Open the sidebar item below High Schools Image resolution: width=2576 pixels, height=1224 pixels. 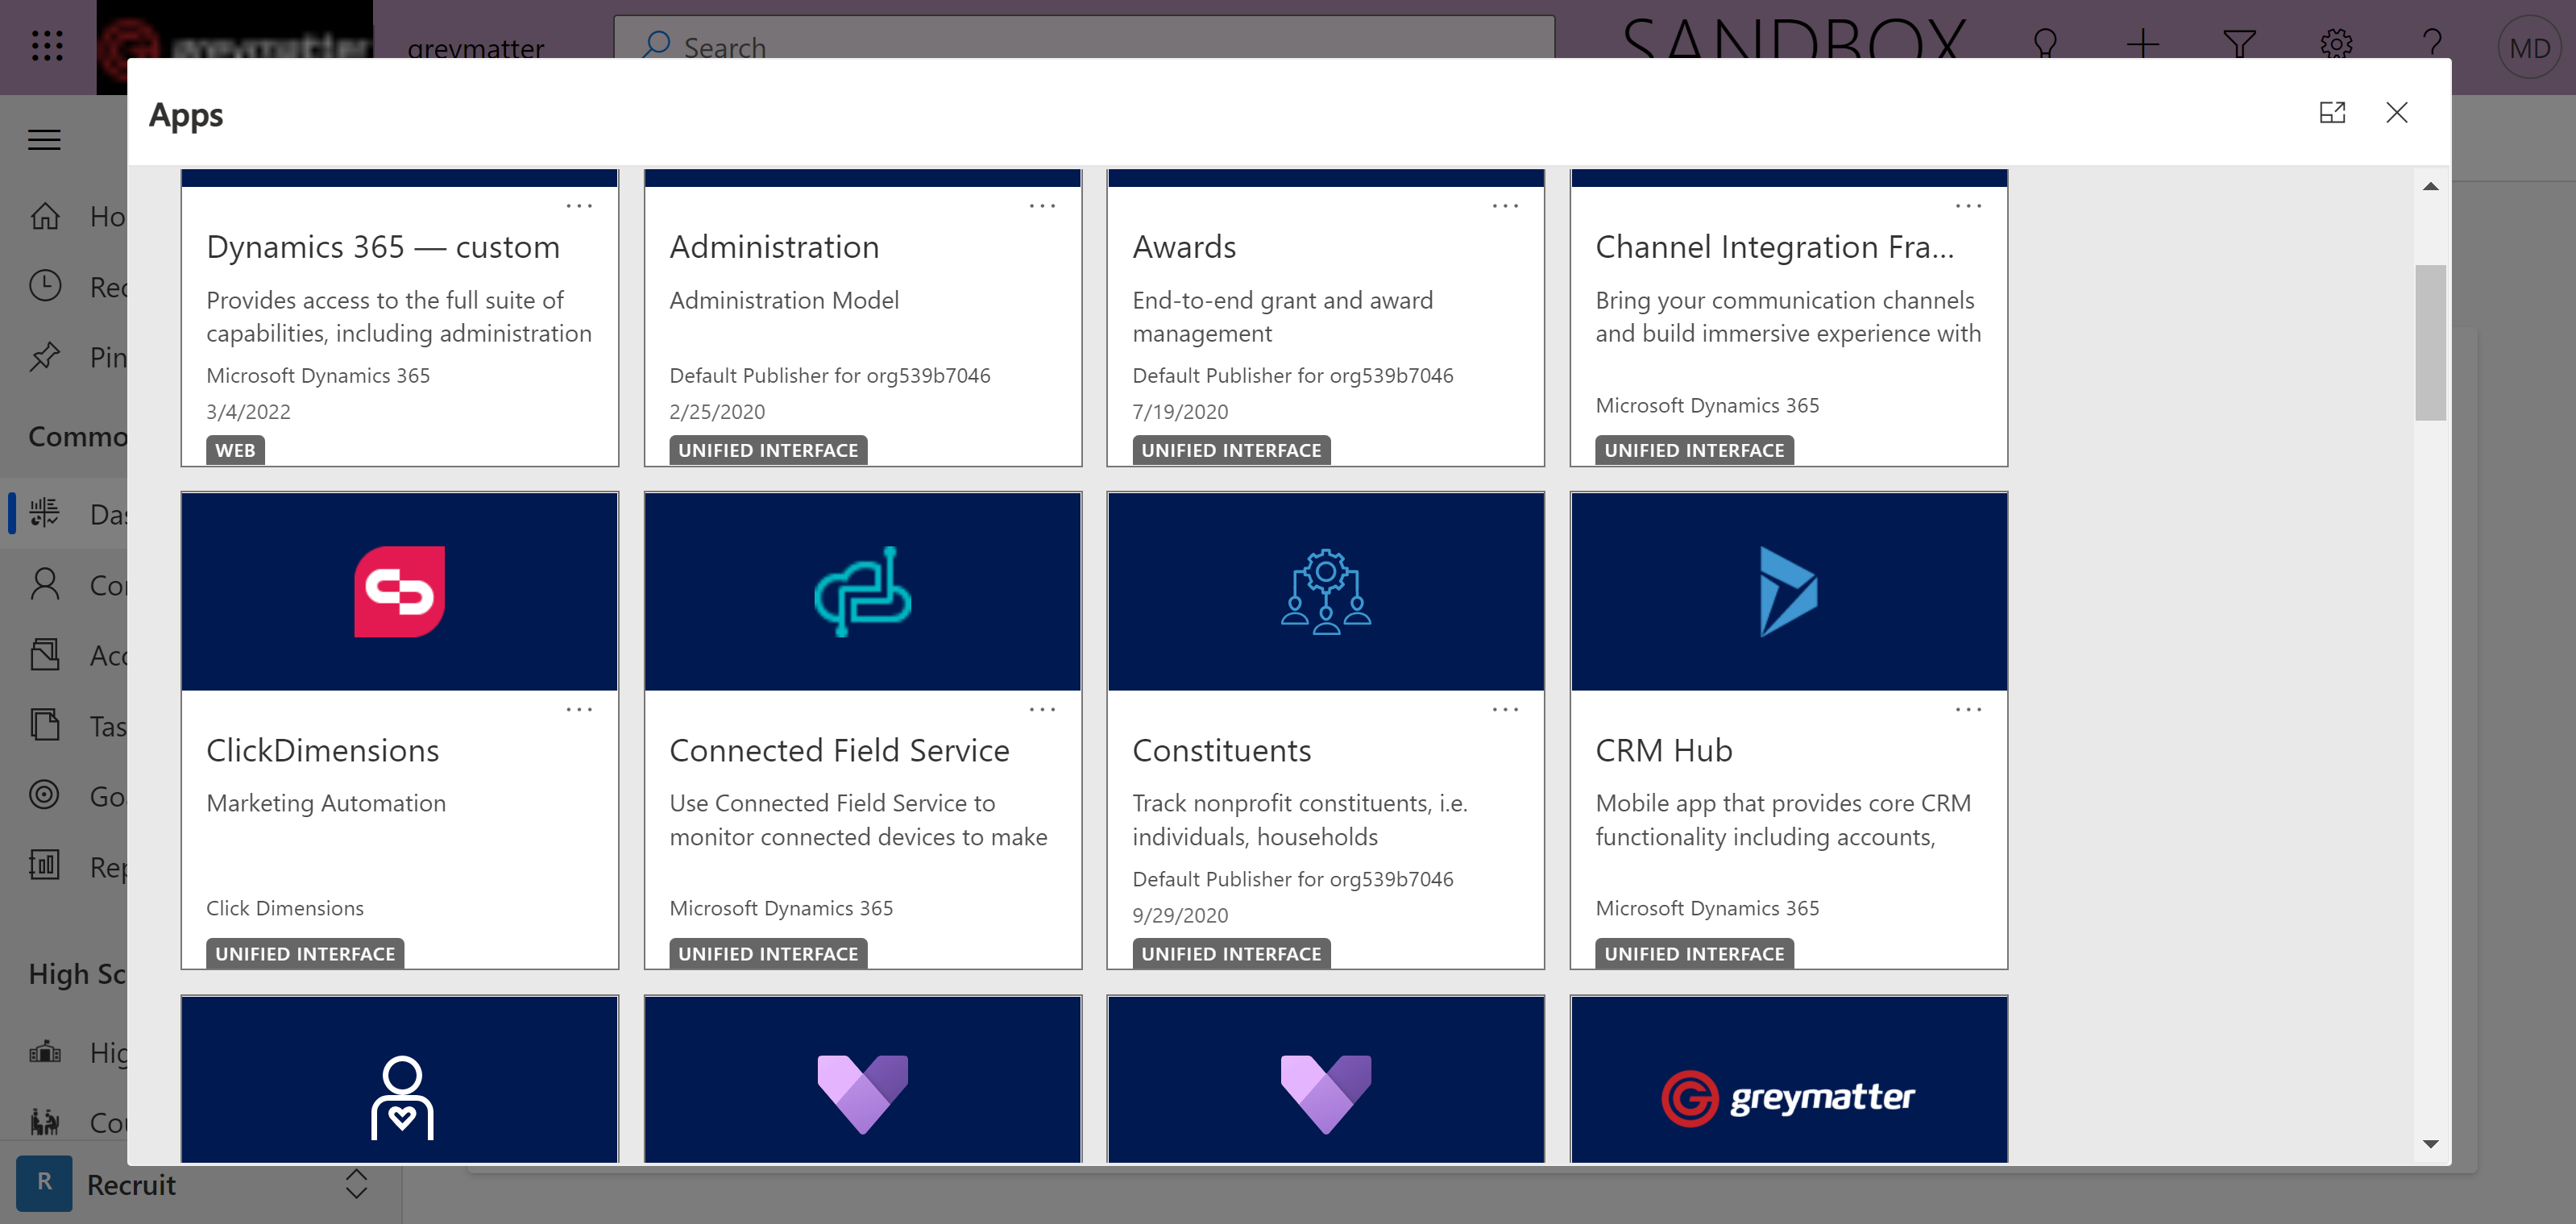pyautogui.click(x=64, y=1122)
